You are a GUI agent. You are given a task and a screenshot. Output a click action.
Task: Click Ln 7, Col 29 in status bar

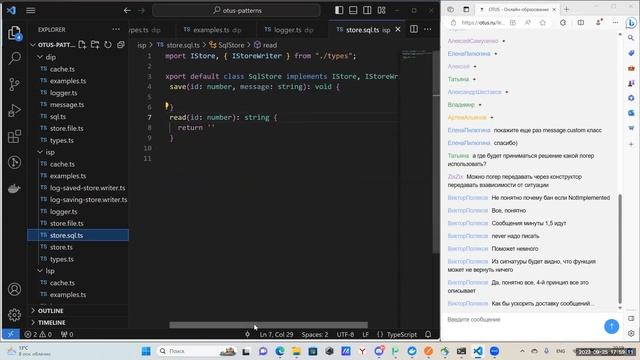coord(276,334)
